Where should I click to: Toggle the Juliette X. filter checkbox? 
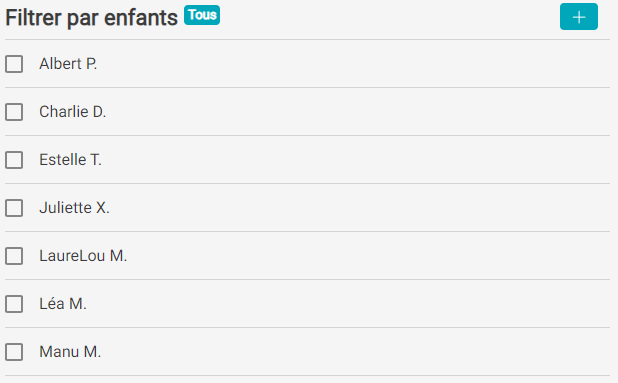[x=14, y=208]
